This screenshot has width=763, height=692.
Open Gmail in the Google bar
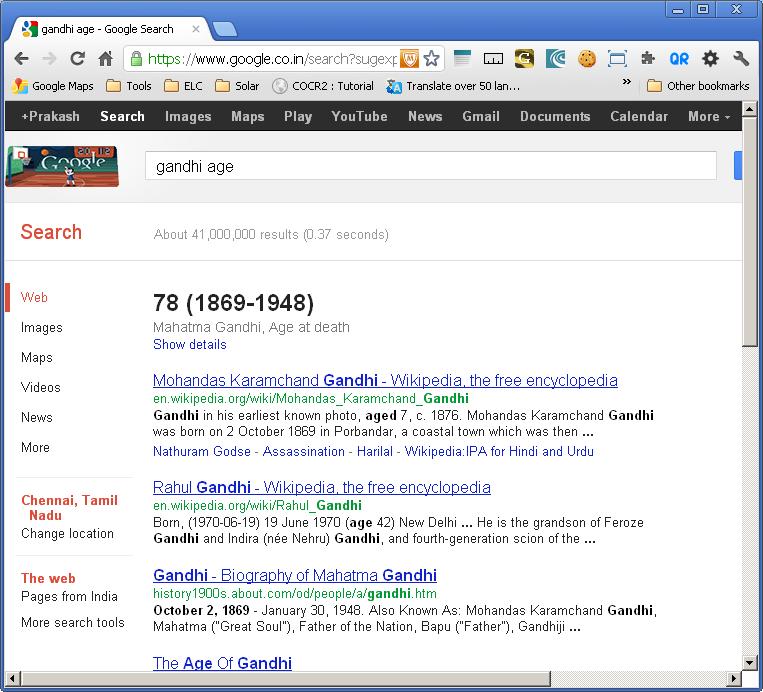pos(481,116)
